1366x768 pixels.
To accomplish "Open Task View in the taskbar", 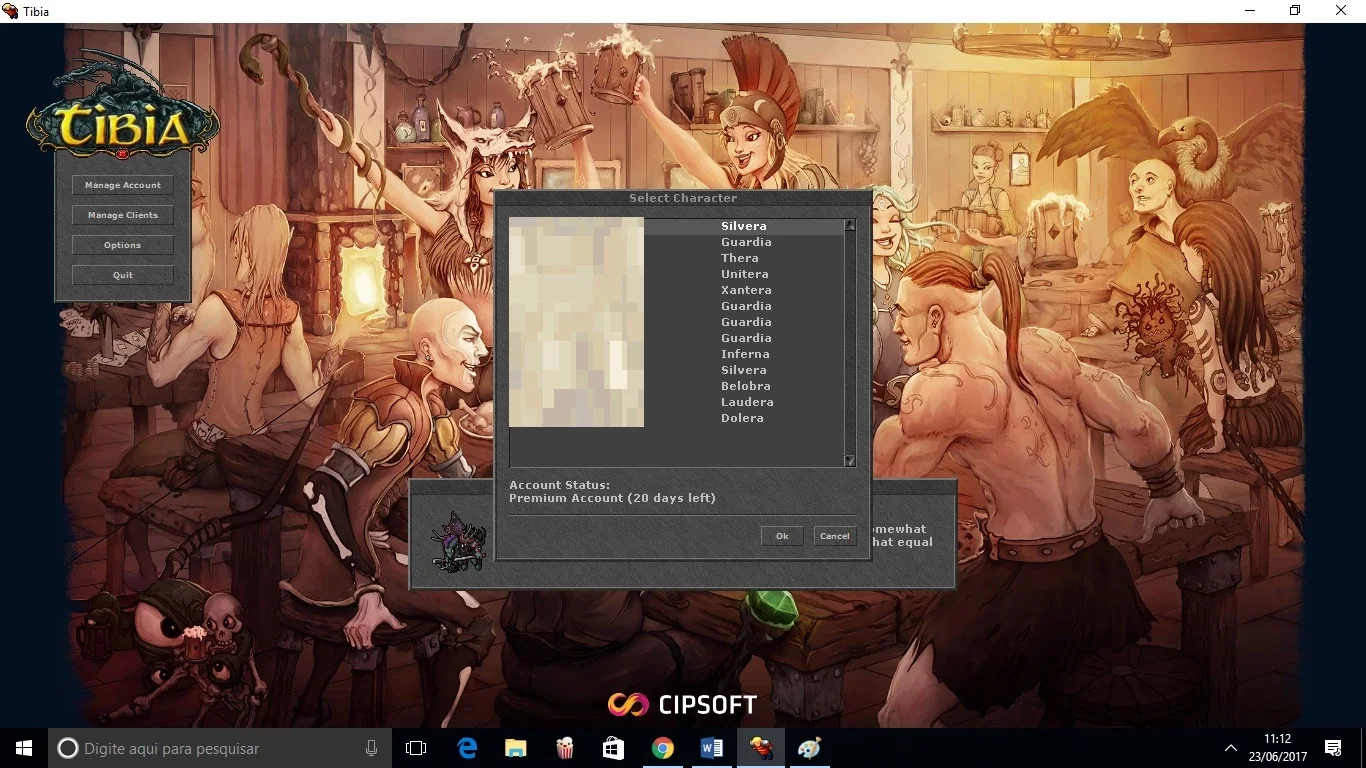I will click(416, 748).
